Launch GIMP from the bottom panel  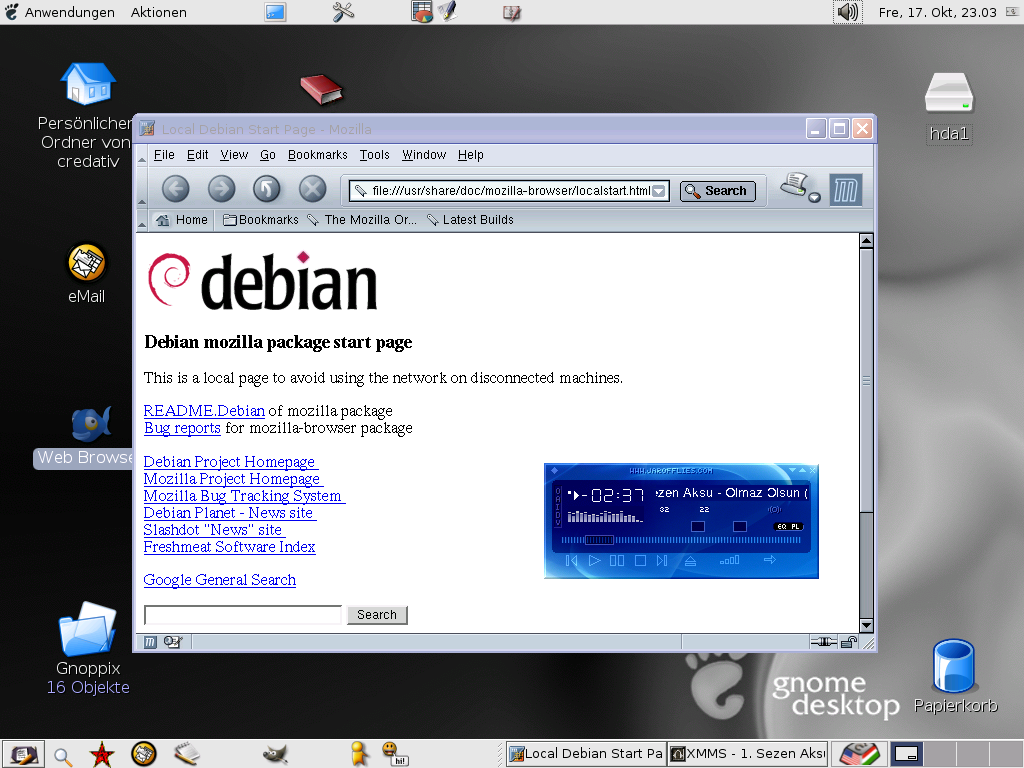click(x=276, y=754)
